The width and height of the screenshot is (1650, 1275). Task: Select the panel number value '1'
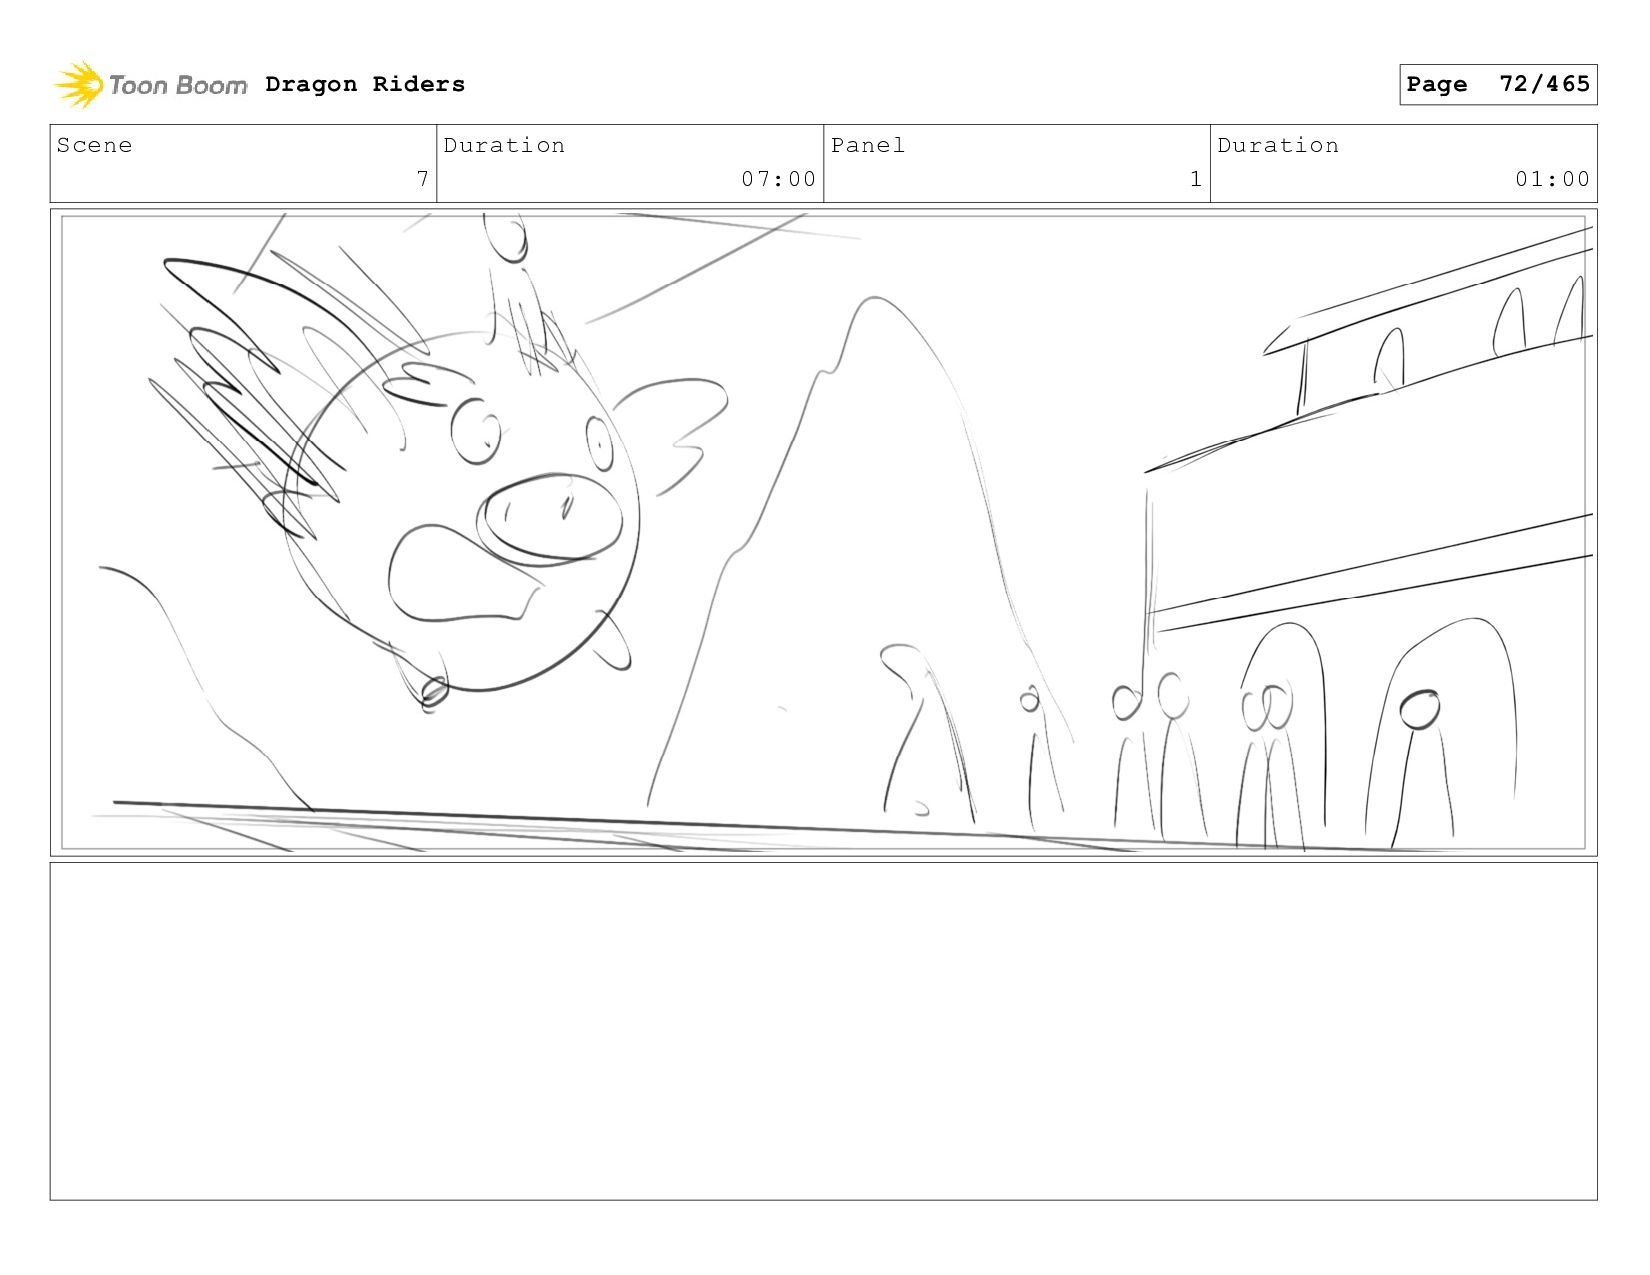1196,179
